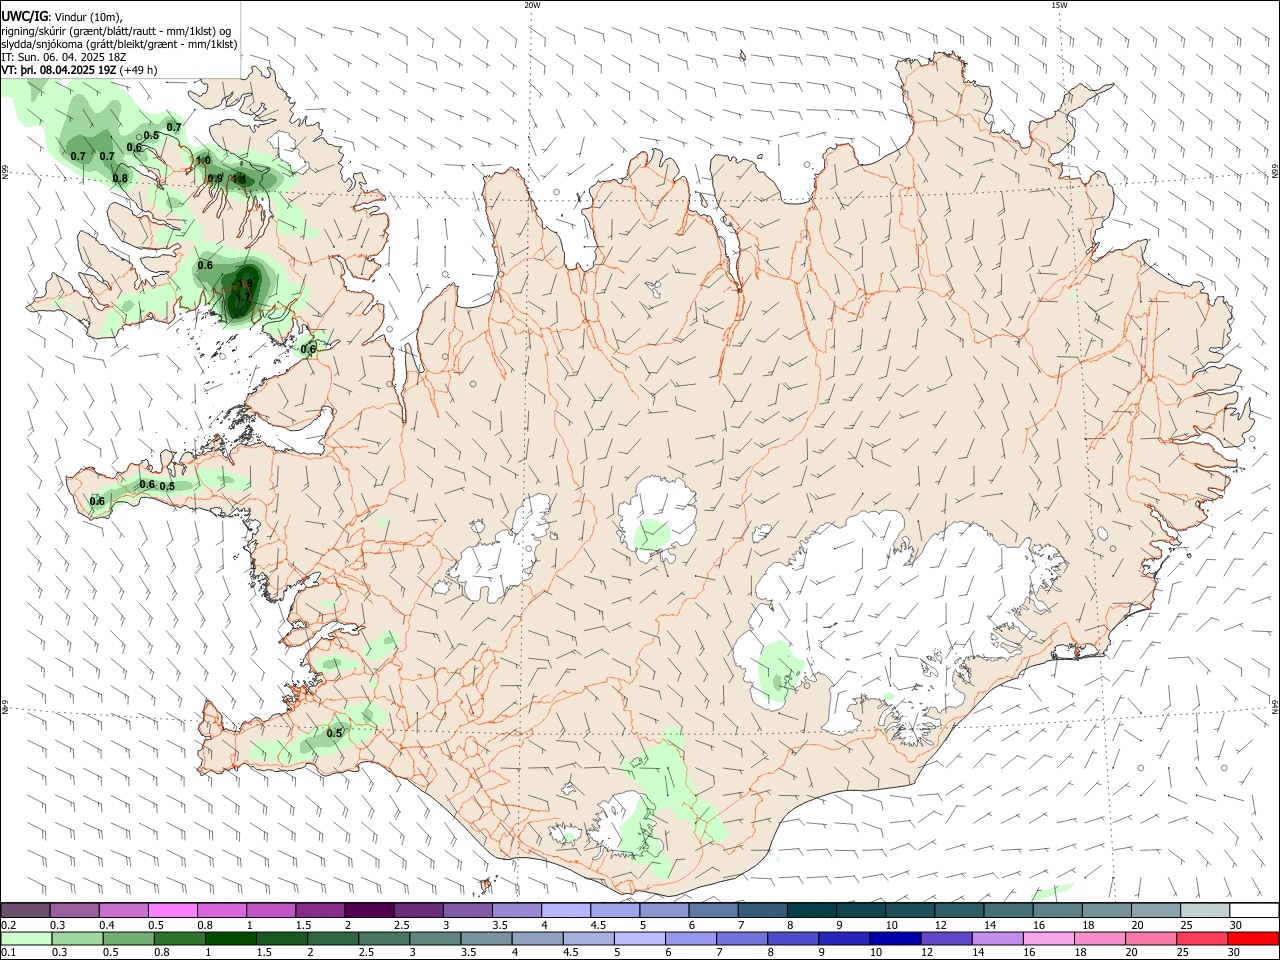Screen dimensions: 1280x960
Task: Click the 'slydda/snjókoma' legend description line
Action: 119,44
